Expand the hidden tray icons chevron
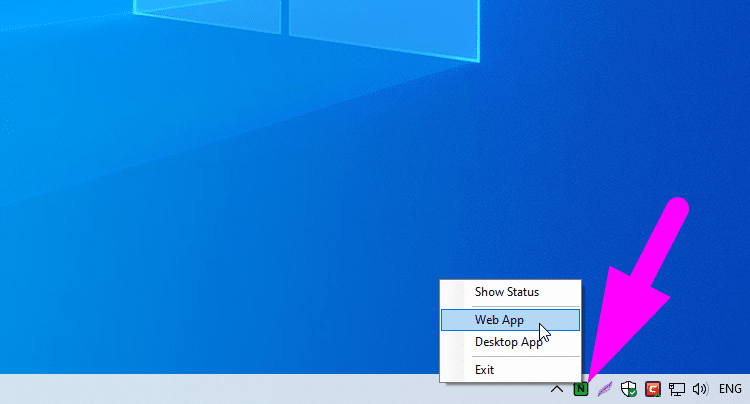 pyautogui.click(x=557, y=389)
